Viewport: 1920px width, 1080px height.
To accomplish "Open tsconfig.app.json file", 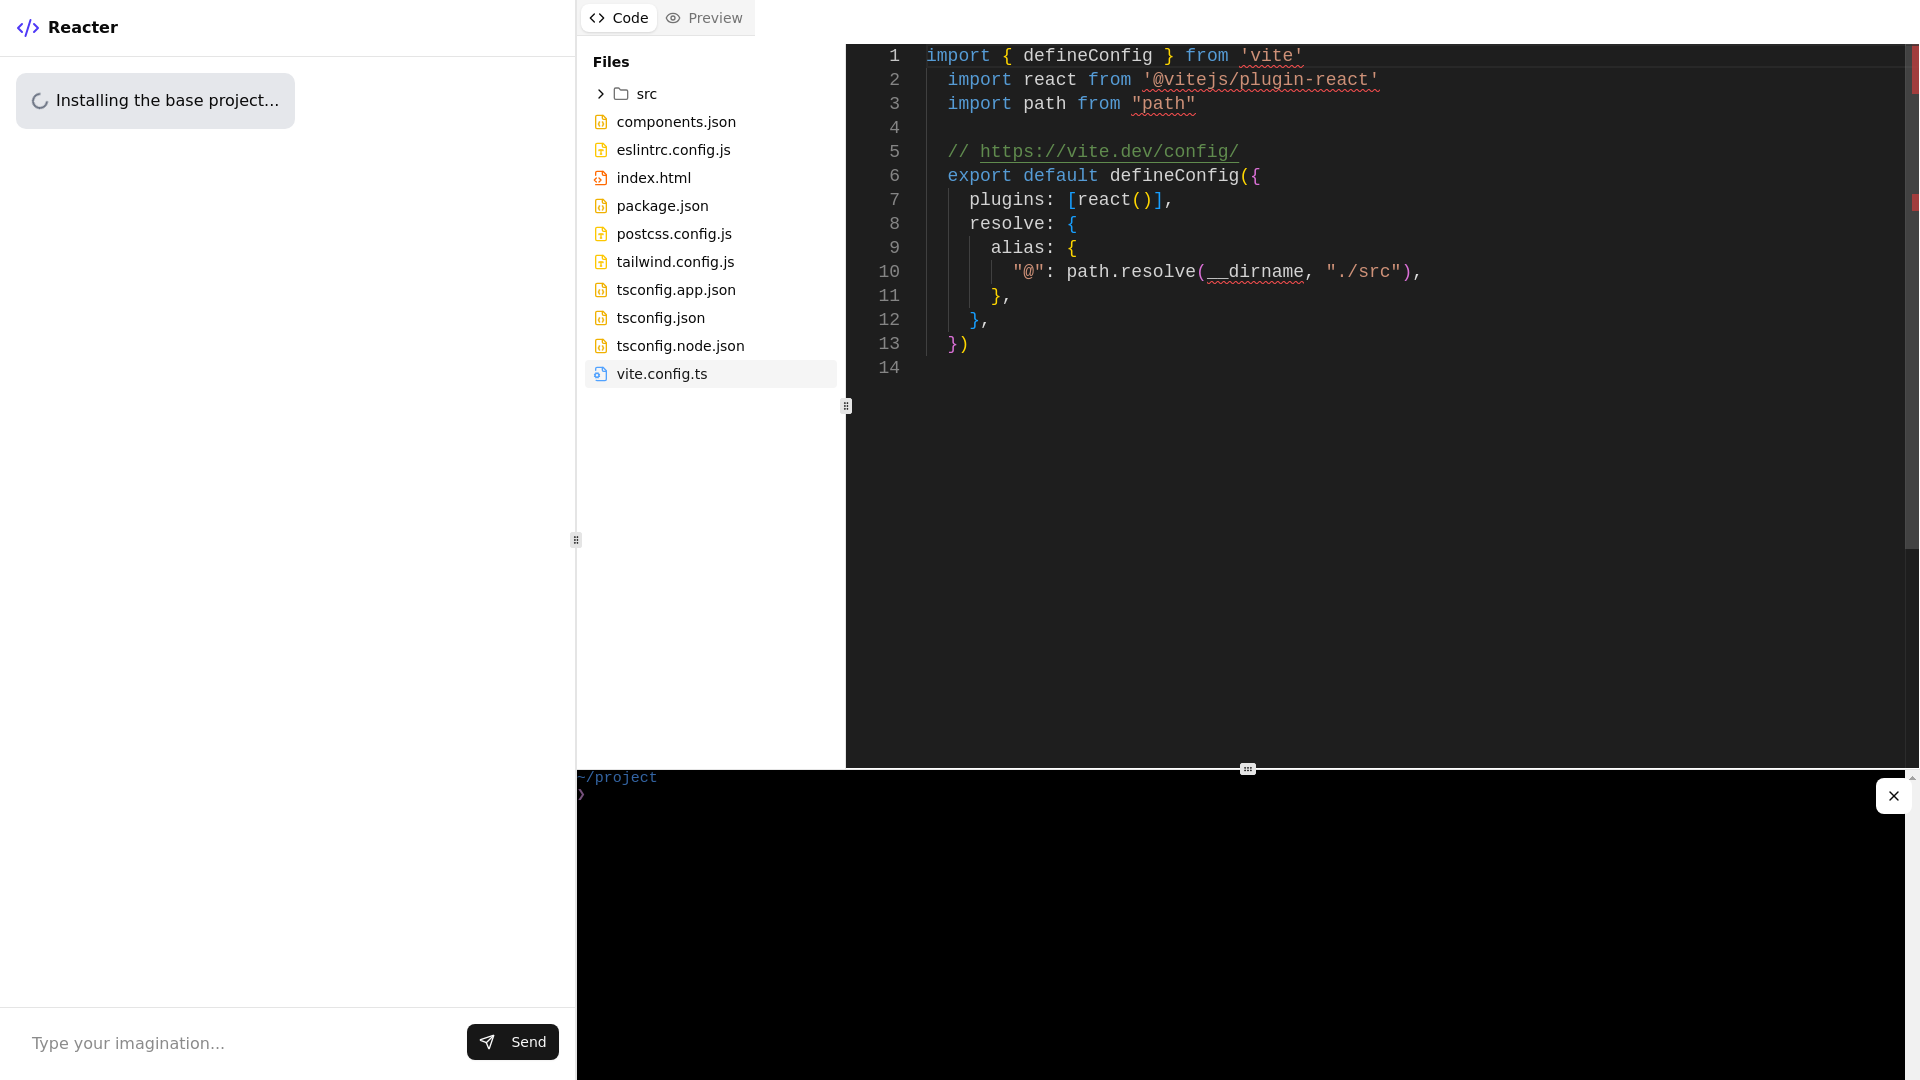I will pyautogui.click(x=711, y=290).
